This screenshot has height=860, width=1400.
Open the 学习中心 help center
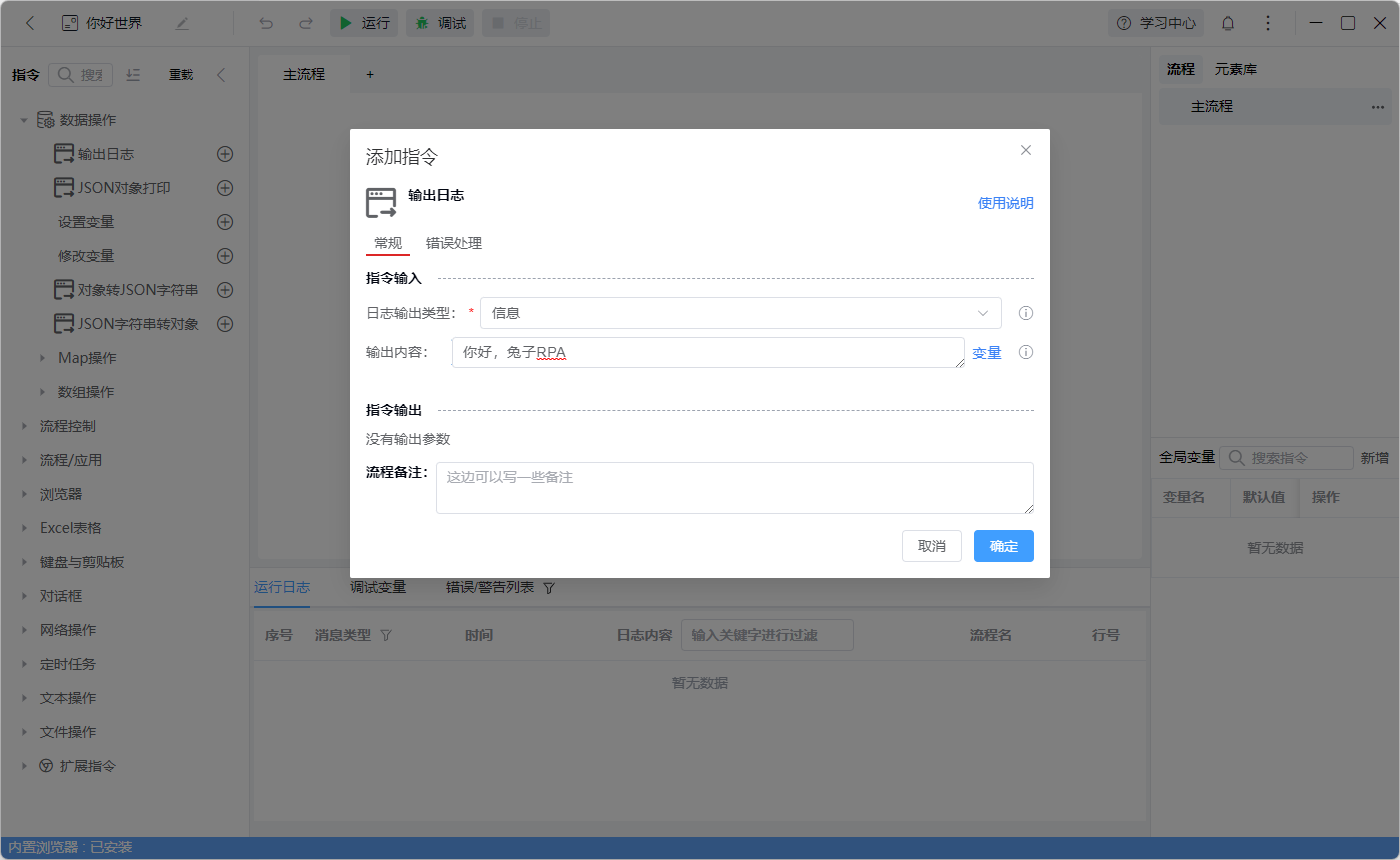click(1156, 23)
